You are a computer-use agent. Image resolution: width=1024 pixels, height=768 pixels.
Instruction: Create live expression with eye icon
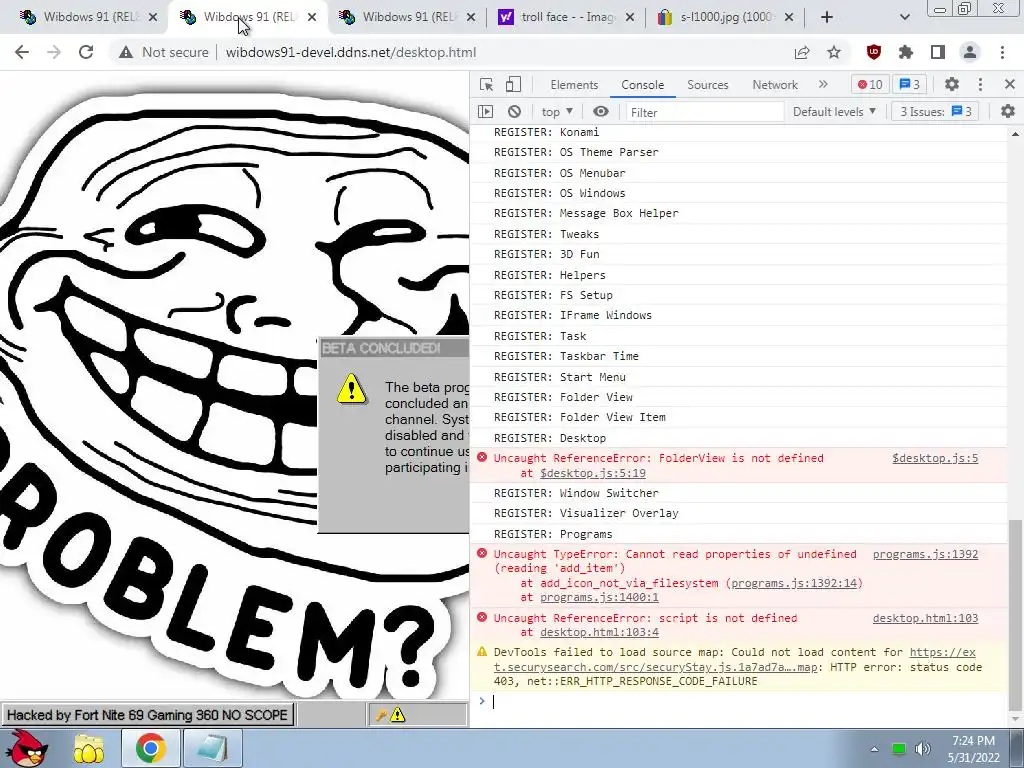[x=601, y=112]
